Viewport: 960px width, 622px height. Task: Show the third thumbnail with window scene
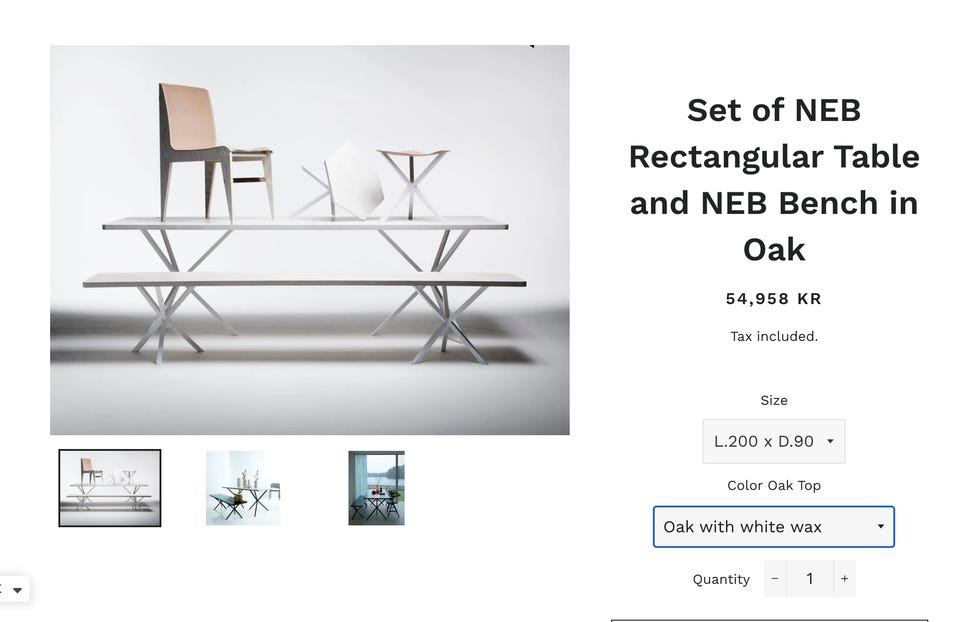point(376,488)
